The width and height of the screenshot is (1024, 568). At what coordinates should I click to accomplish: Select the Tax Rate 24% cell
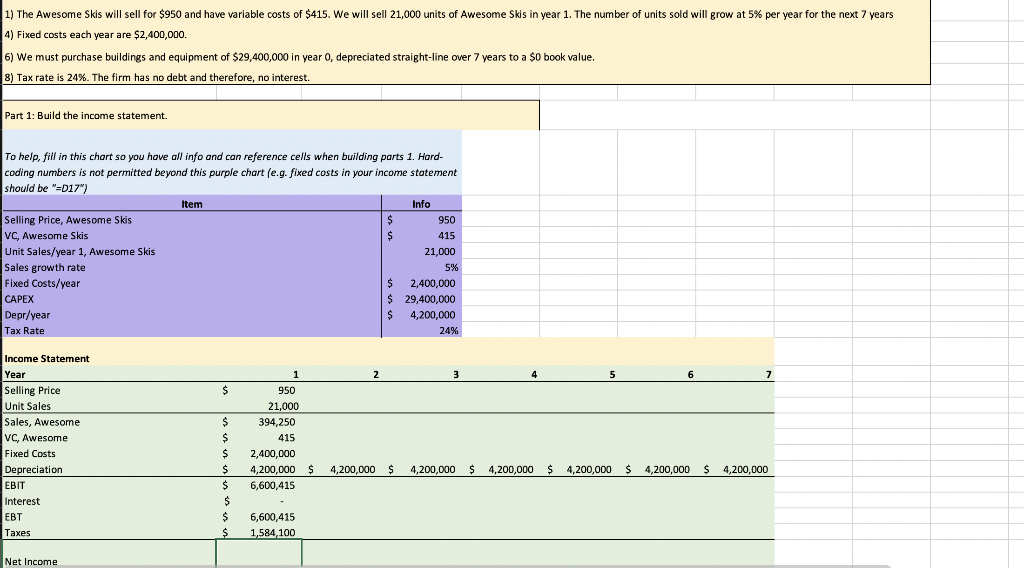[x=421, y=330]
